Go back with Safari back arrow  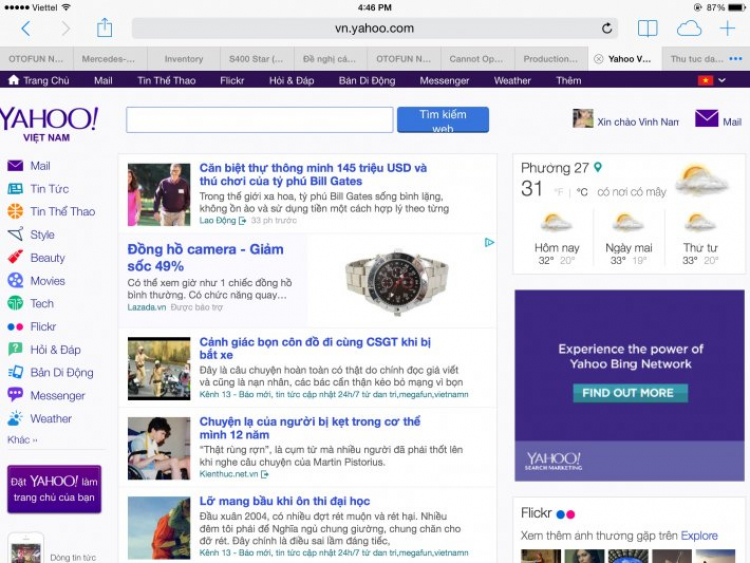[26, 29]
